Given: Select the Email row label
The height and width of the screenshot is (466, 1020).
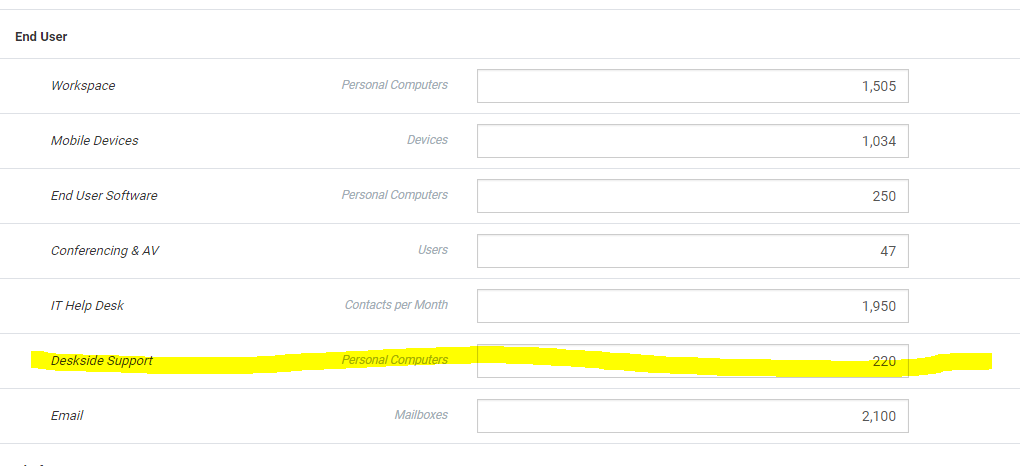Looking at the screenshot, I should coord(67,416).
